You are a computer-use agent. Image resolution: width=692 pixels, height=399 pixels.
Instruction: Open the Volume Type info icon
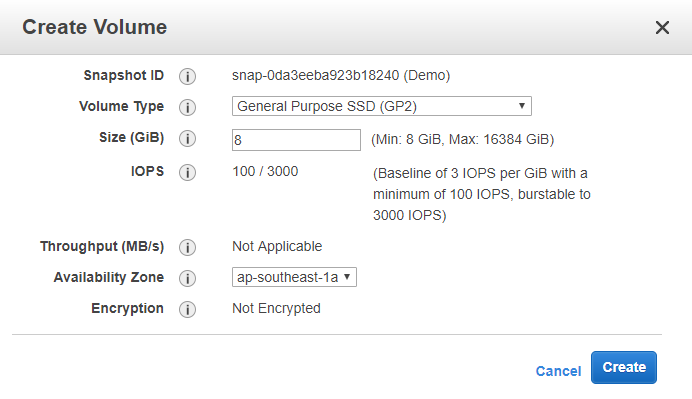coord(187,107)
